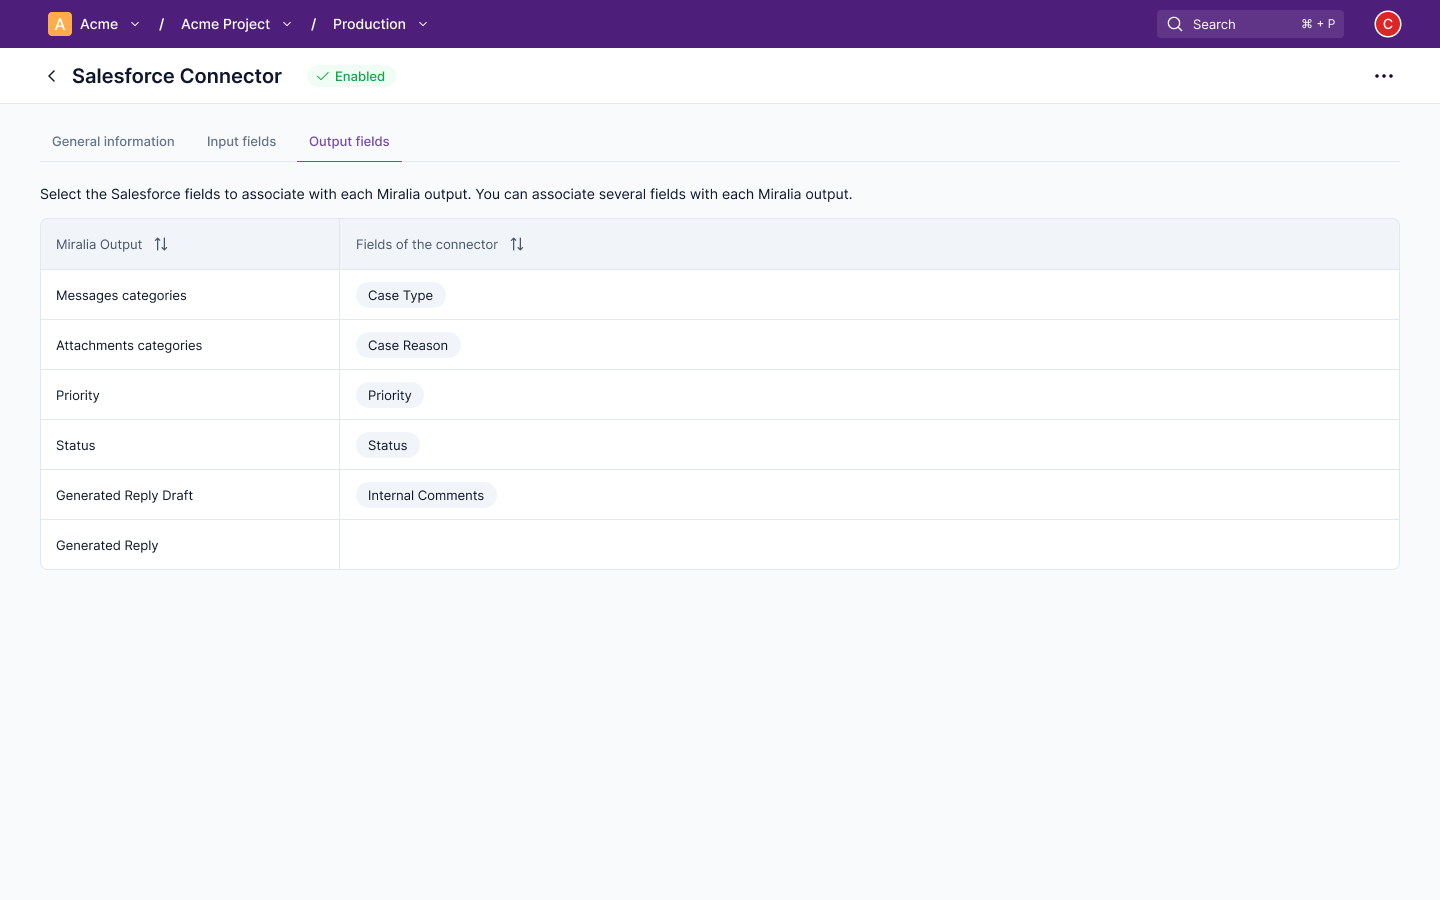
Task: Click the Fields of the connector header text
Action: point(427,244)
